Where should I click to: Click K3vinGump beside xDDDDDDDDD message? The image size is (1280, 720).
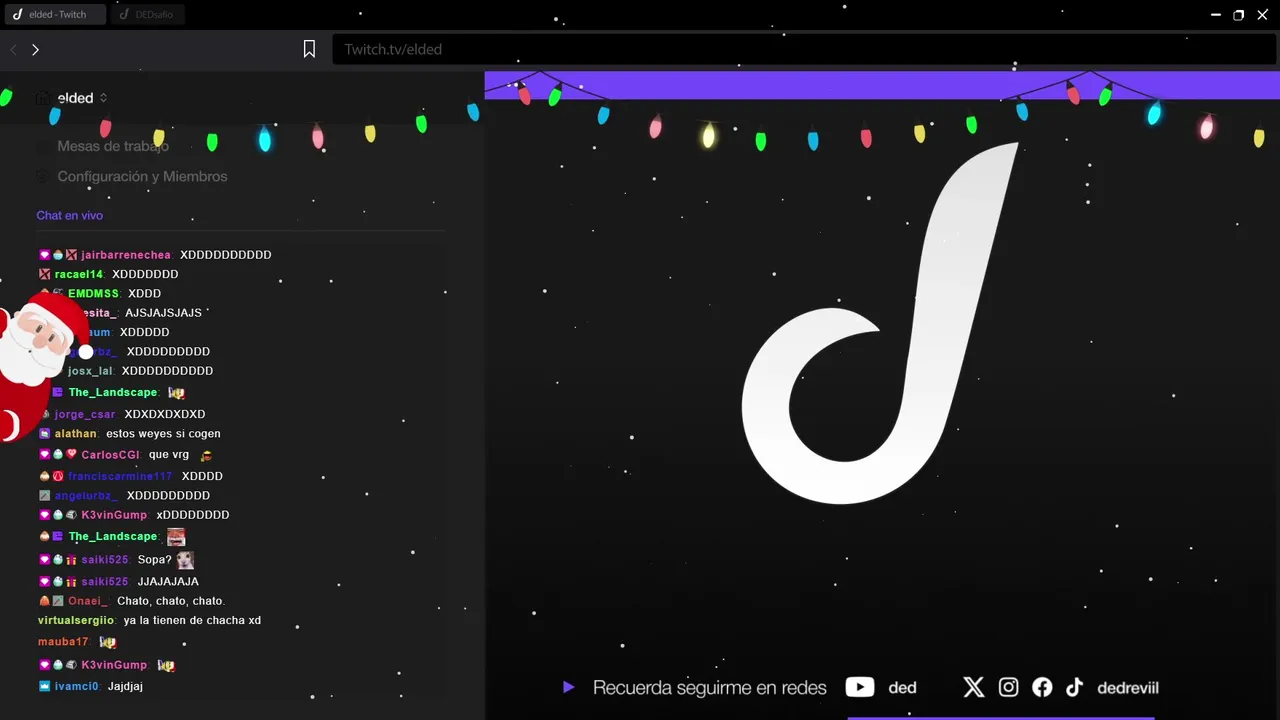114,515
